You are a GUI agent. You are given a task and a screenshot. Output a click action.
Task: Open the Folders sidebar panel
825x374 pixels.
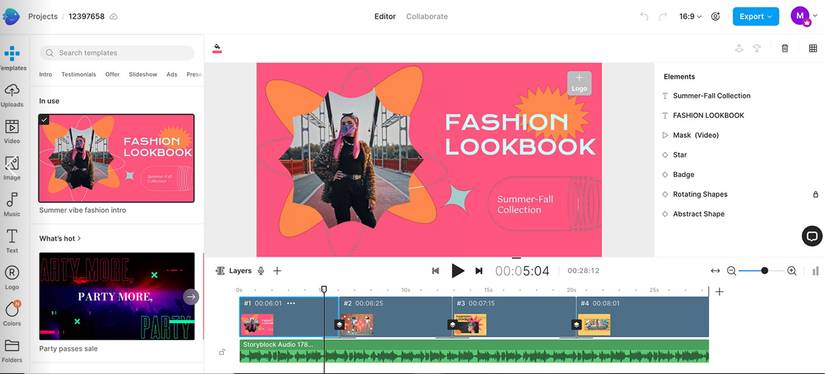point(12,350)
